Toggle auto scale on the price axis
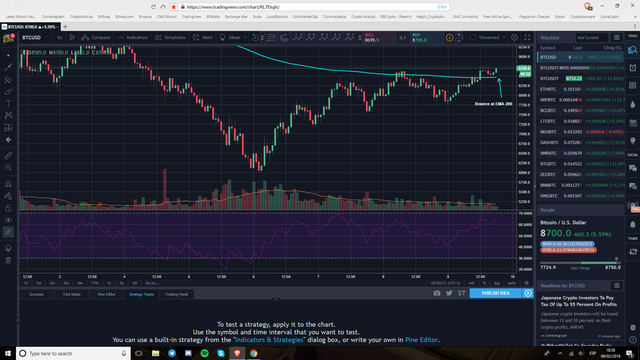The image size is (640, 360). [x=511, y=283]
